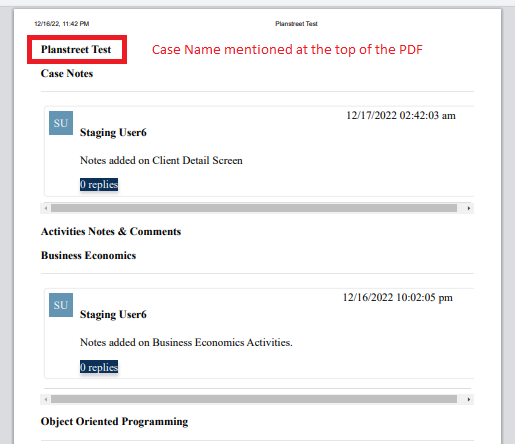Click horizontal scrollbar thumb under Business Economics note
This screenshot has height=444, width=515.
254,399
